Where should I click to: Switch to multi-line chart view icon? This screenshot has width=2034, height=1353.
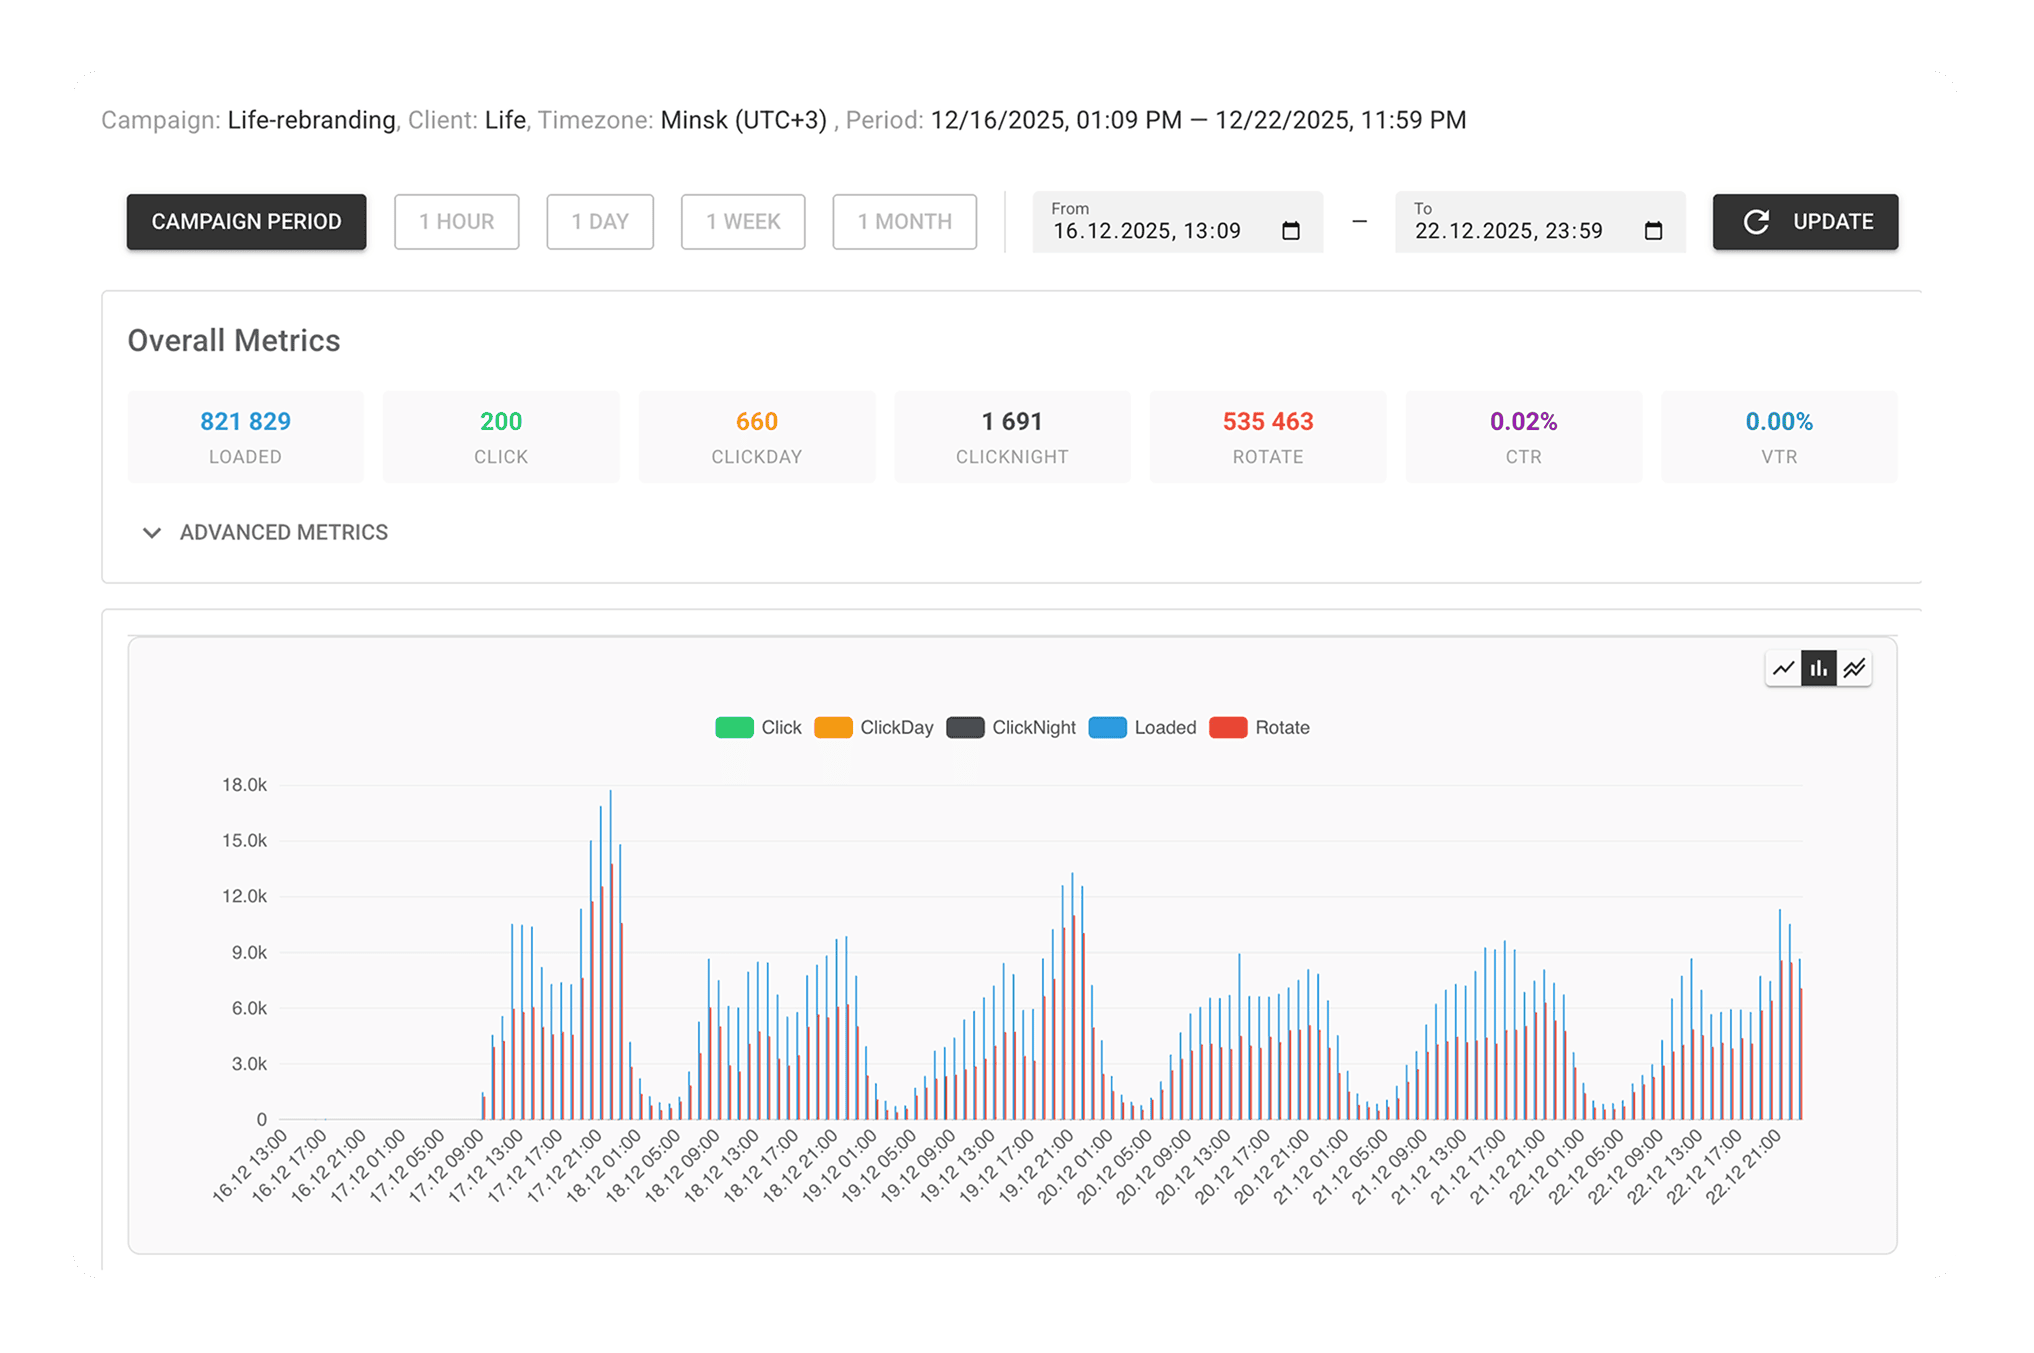point(1853,668)
